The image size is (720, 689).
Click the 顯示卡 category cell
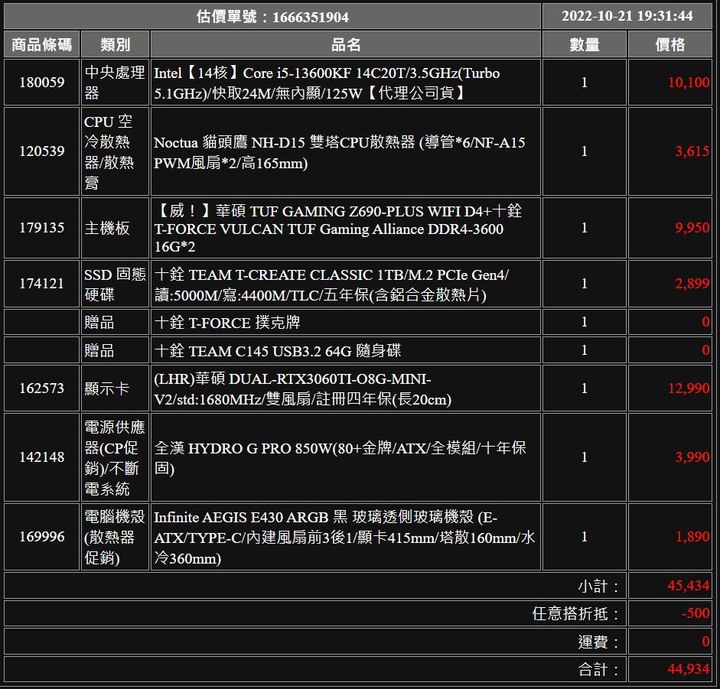(x=115, y=389)
